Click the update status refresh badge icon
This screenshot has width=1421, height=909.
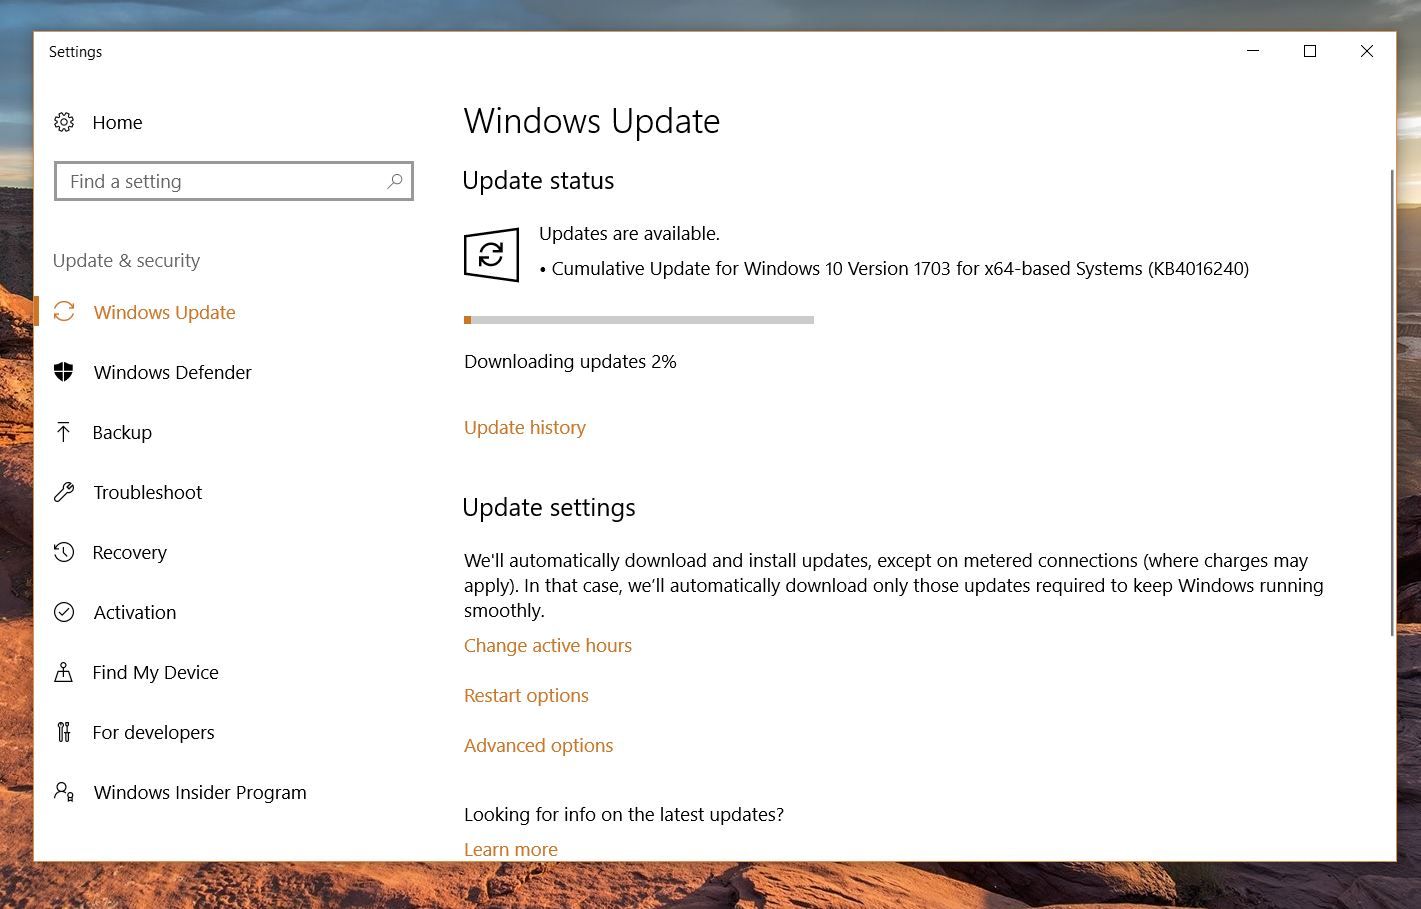[491, 255]
